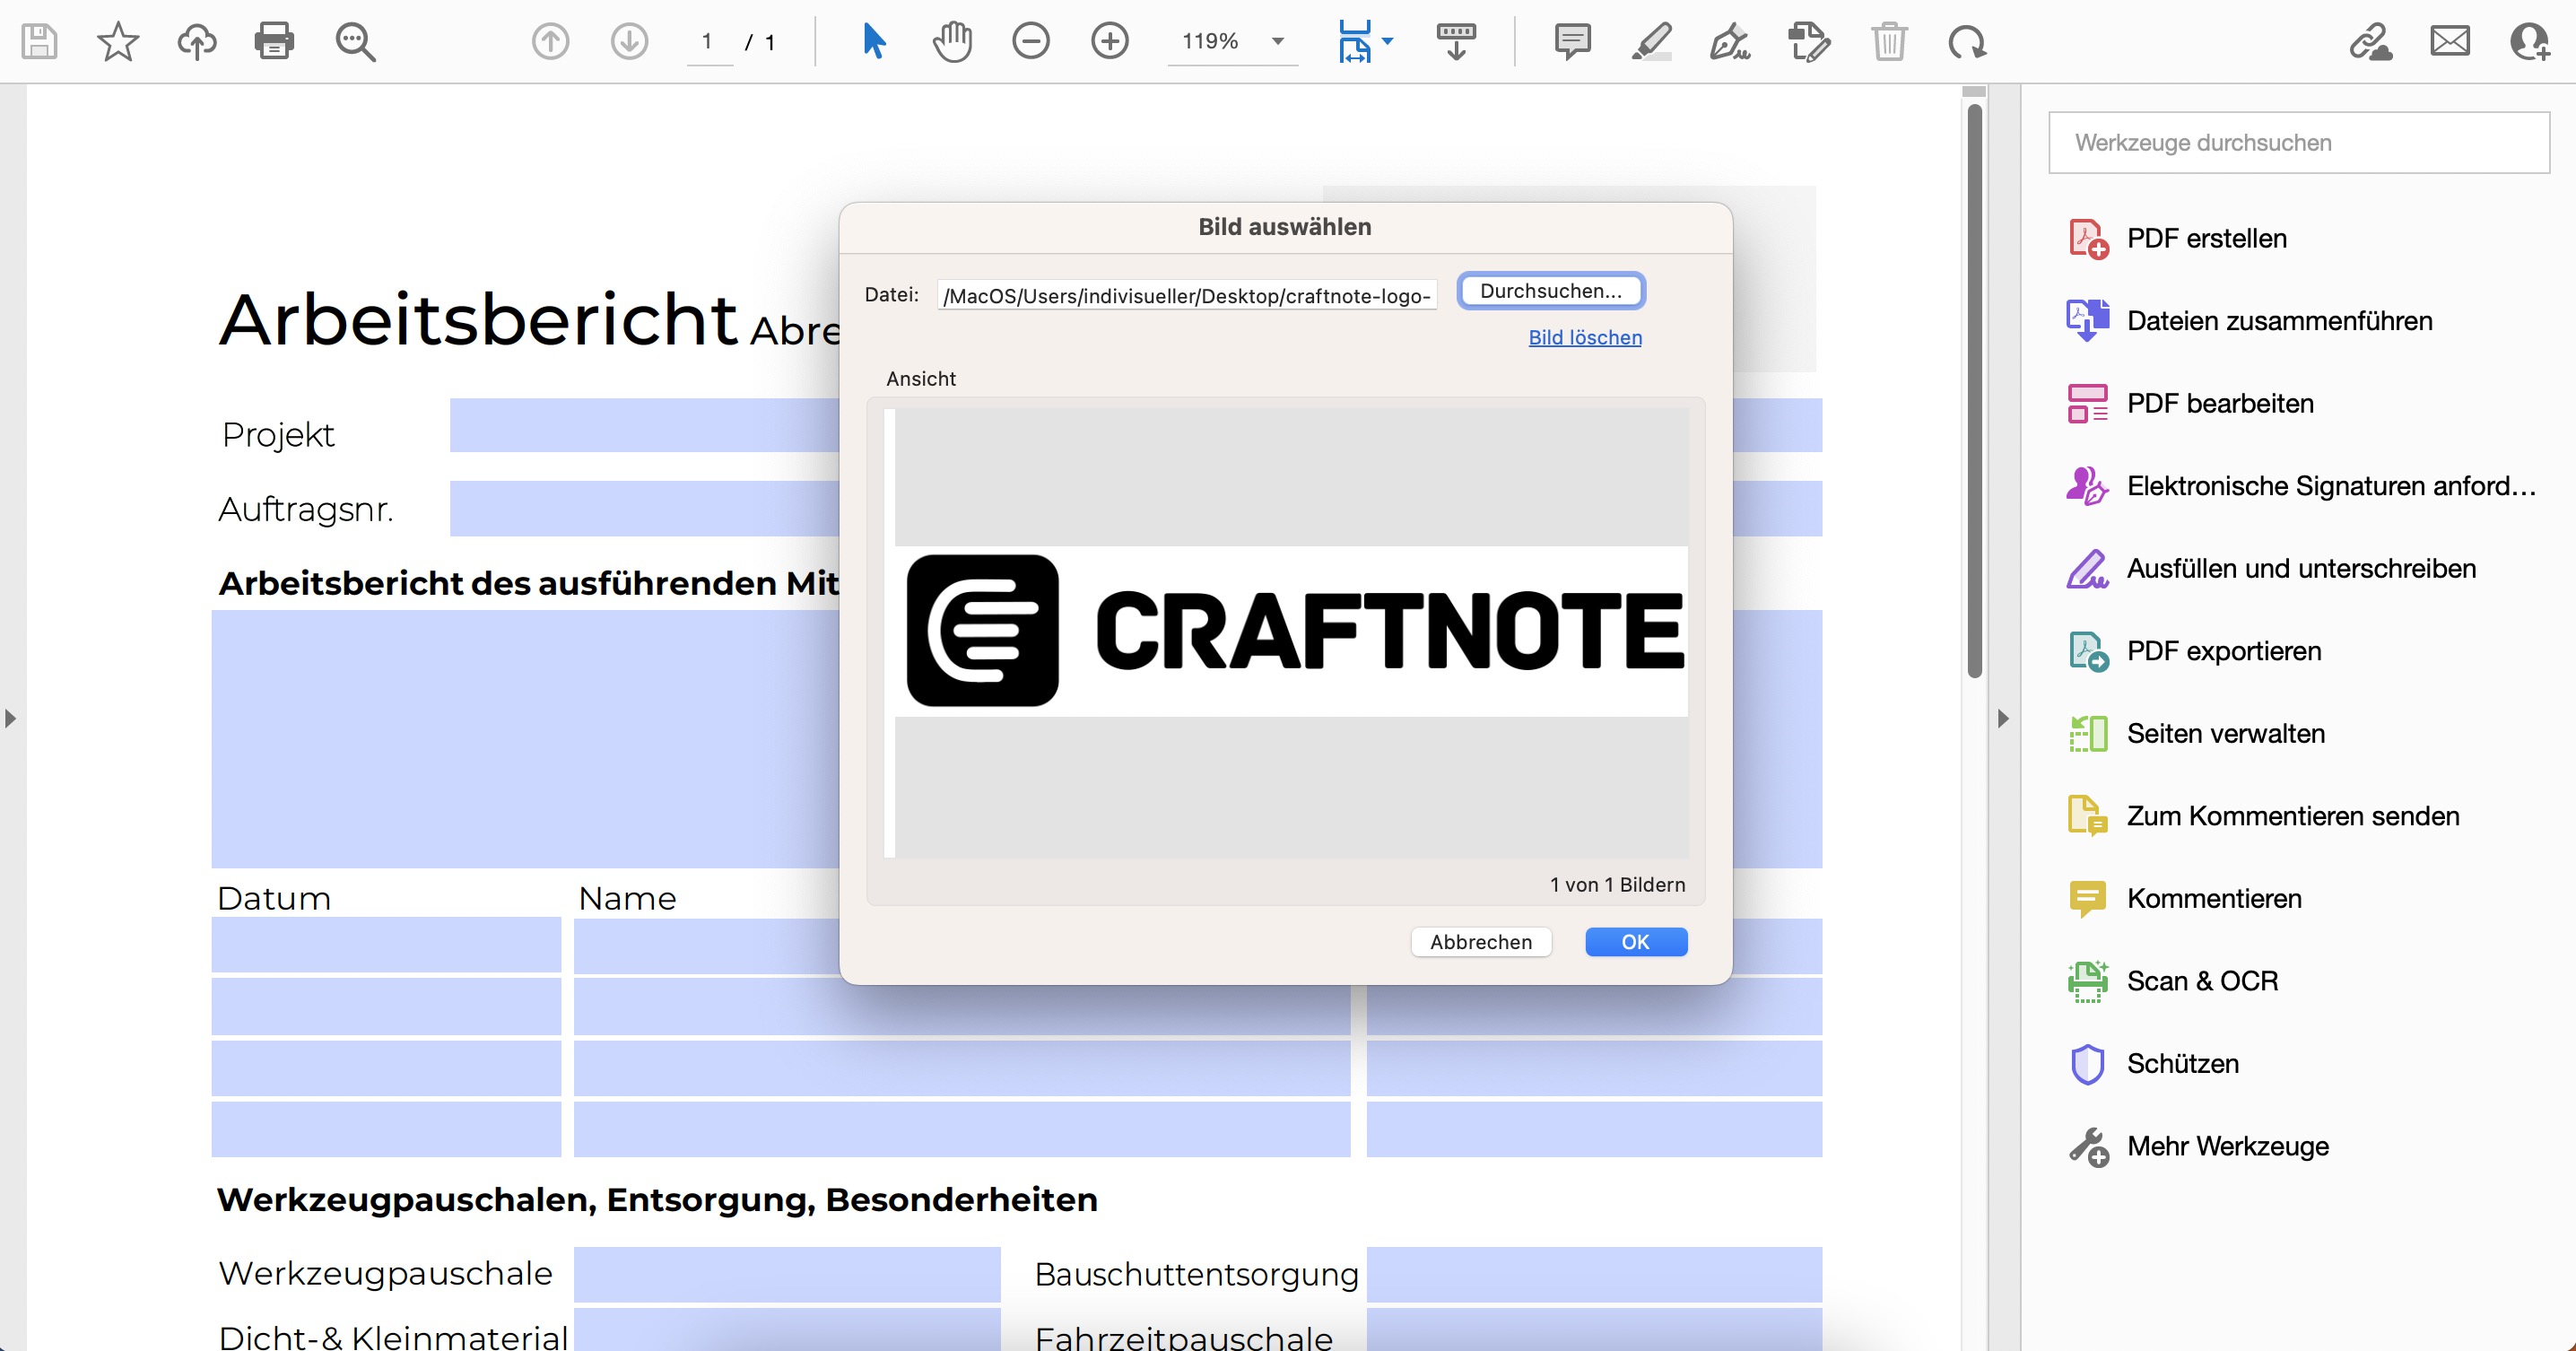Viewport: 2576px width, 1351px height.
Task: Collapse the right tools pane
Action: click(x=2002, y=718)
